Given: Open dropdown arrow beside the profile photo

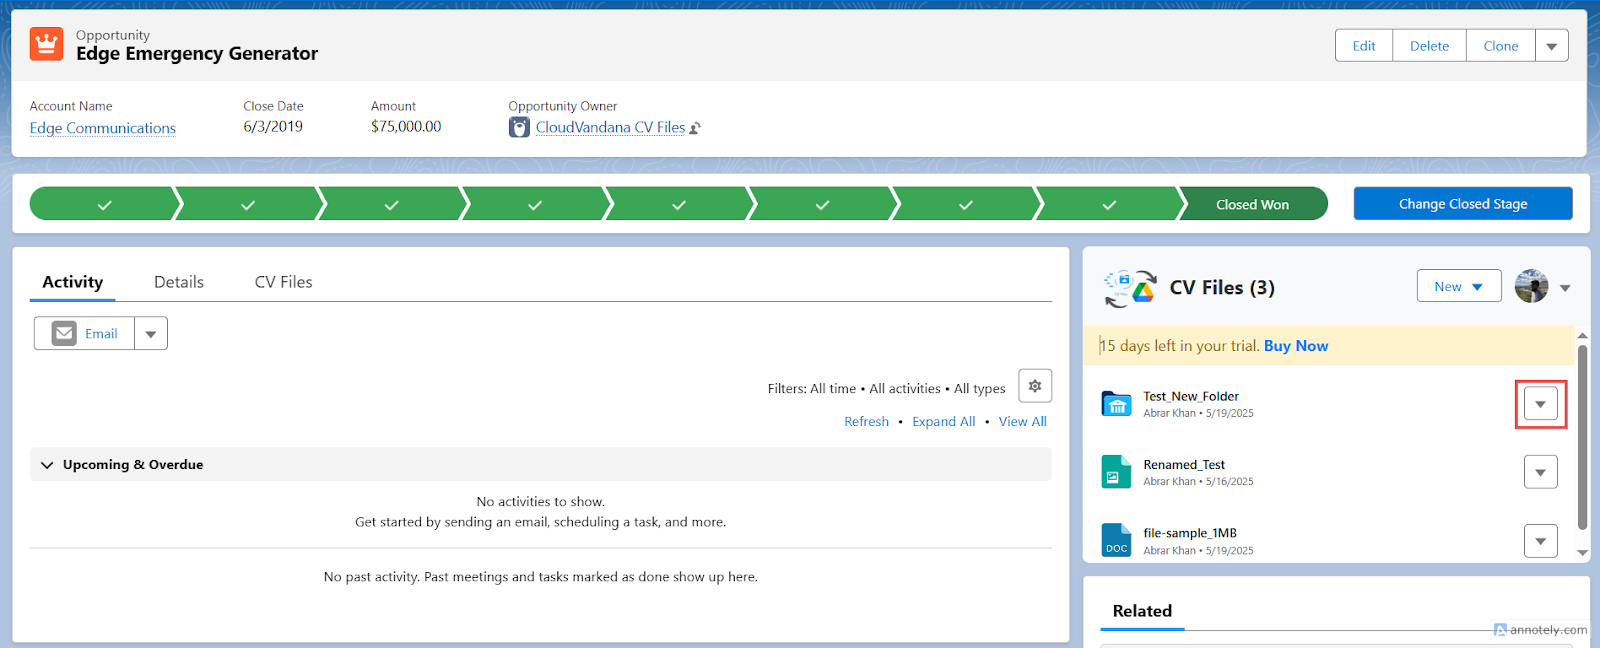Looking at the screenshot, I should (1565, 288).
